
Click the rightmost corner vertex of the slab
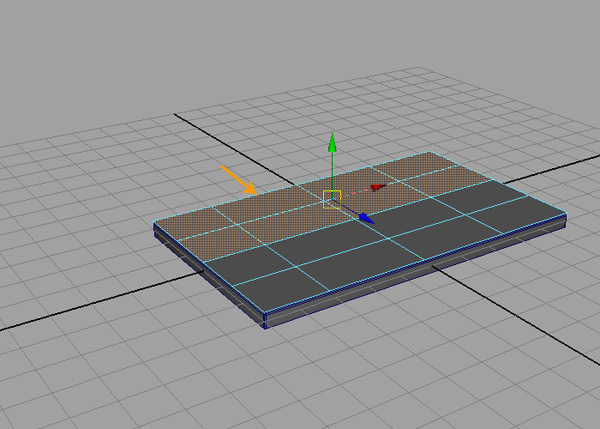[x=564, y=214]
